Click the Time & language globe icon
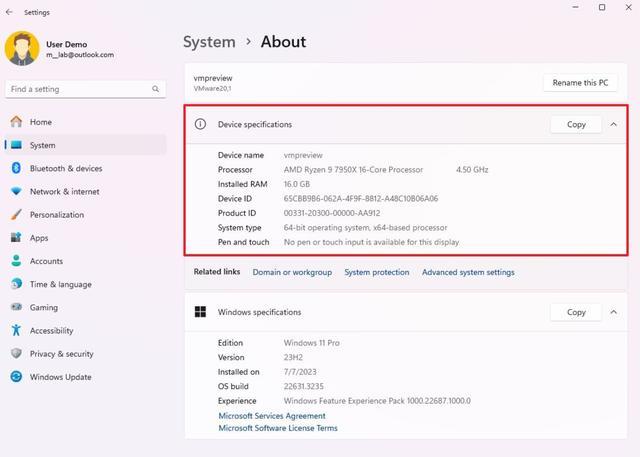The height and width of the screenshot is (457, 640). (x=16, y=284)
